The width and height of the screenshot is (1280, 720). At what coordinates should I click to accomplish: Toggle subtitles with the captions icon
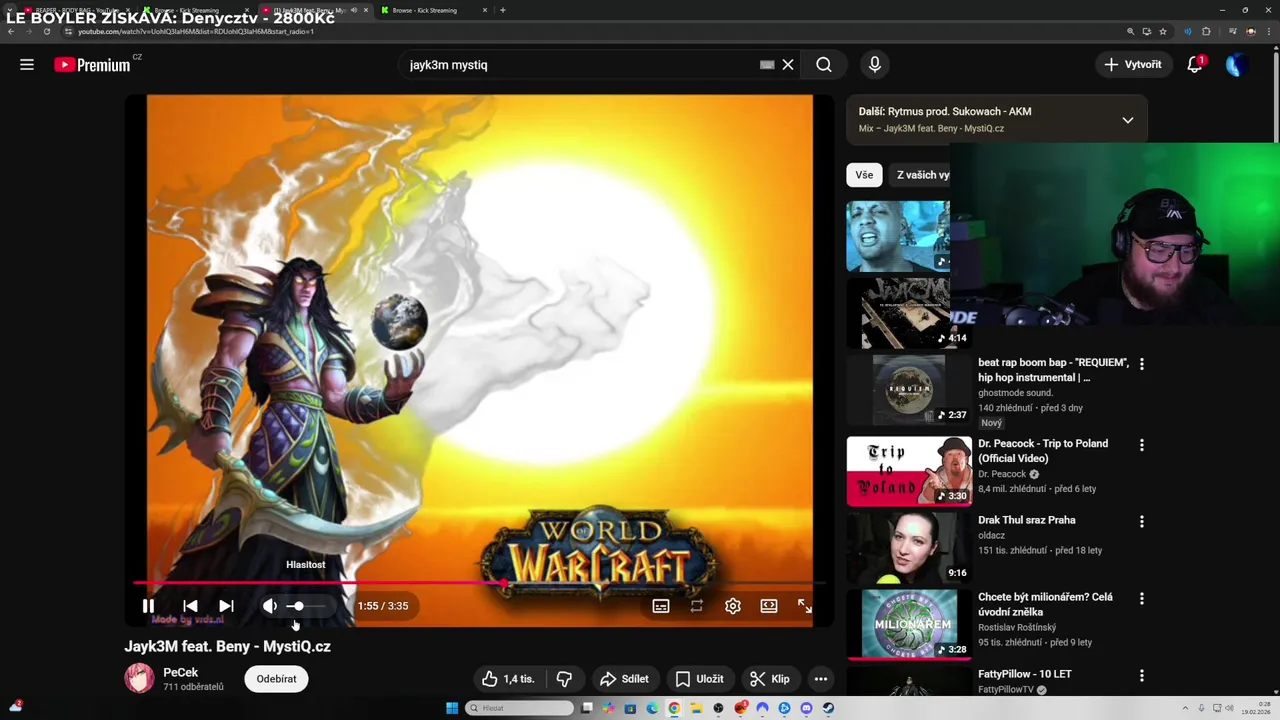point(661,606)
